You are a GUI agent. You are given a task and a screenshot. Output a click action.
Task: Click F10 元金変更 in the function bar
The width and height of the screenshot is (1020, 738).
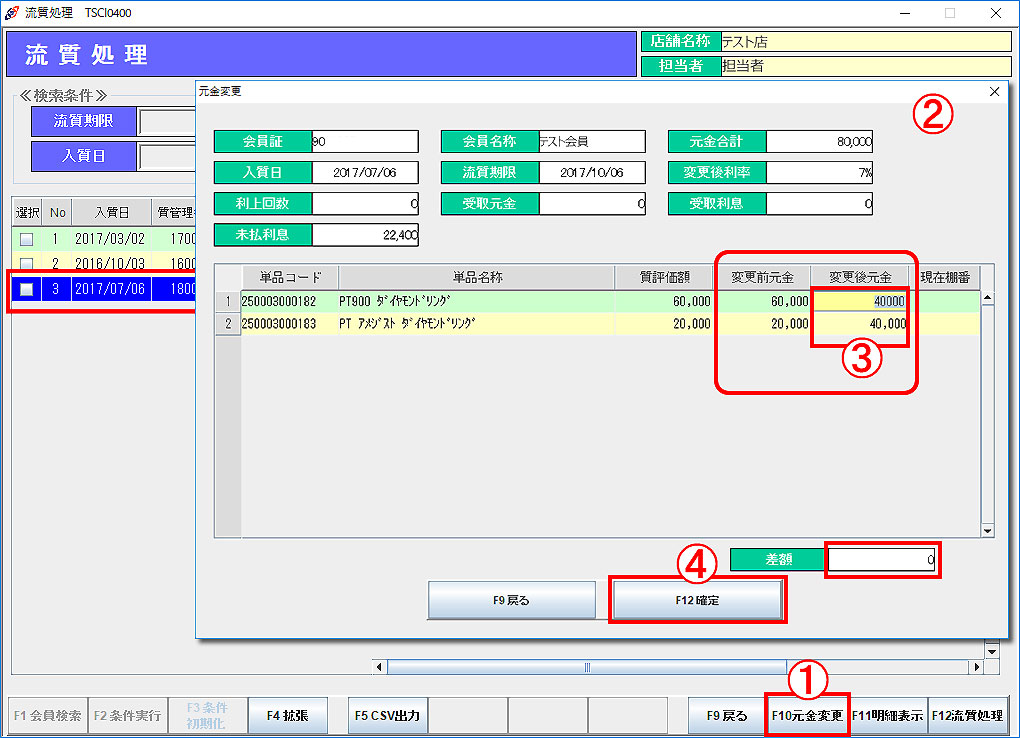[x=807, y=716]
